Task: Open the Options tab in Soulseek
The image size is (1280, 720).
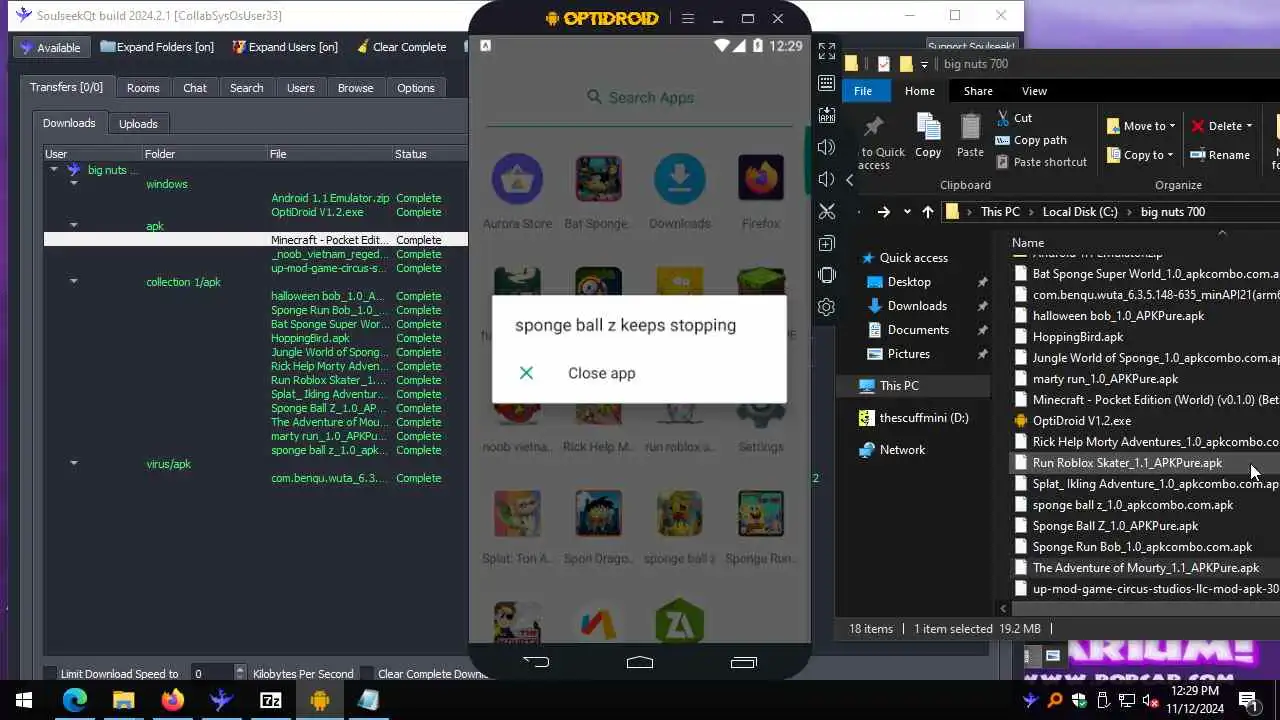Action: pyautogui.click(x=416, y=88)
